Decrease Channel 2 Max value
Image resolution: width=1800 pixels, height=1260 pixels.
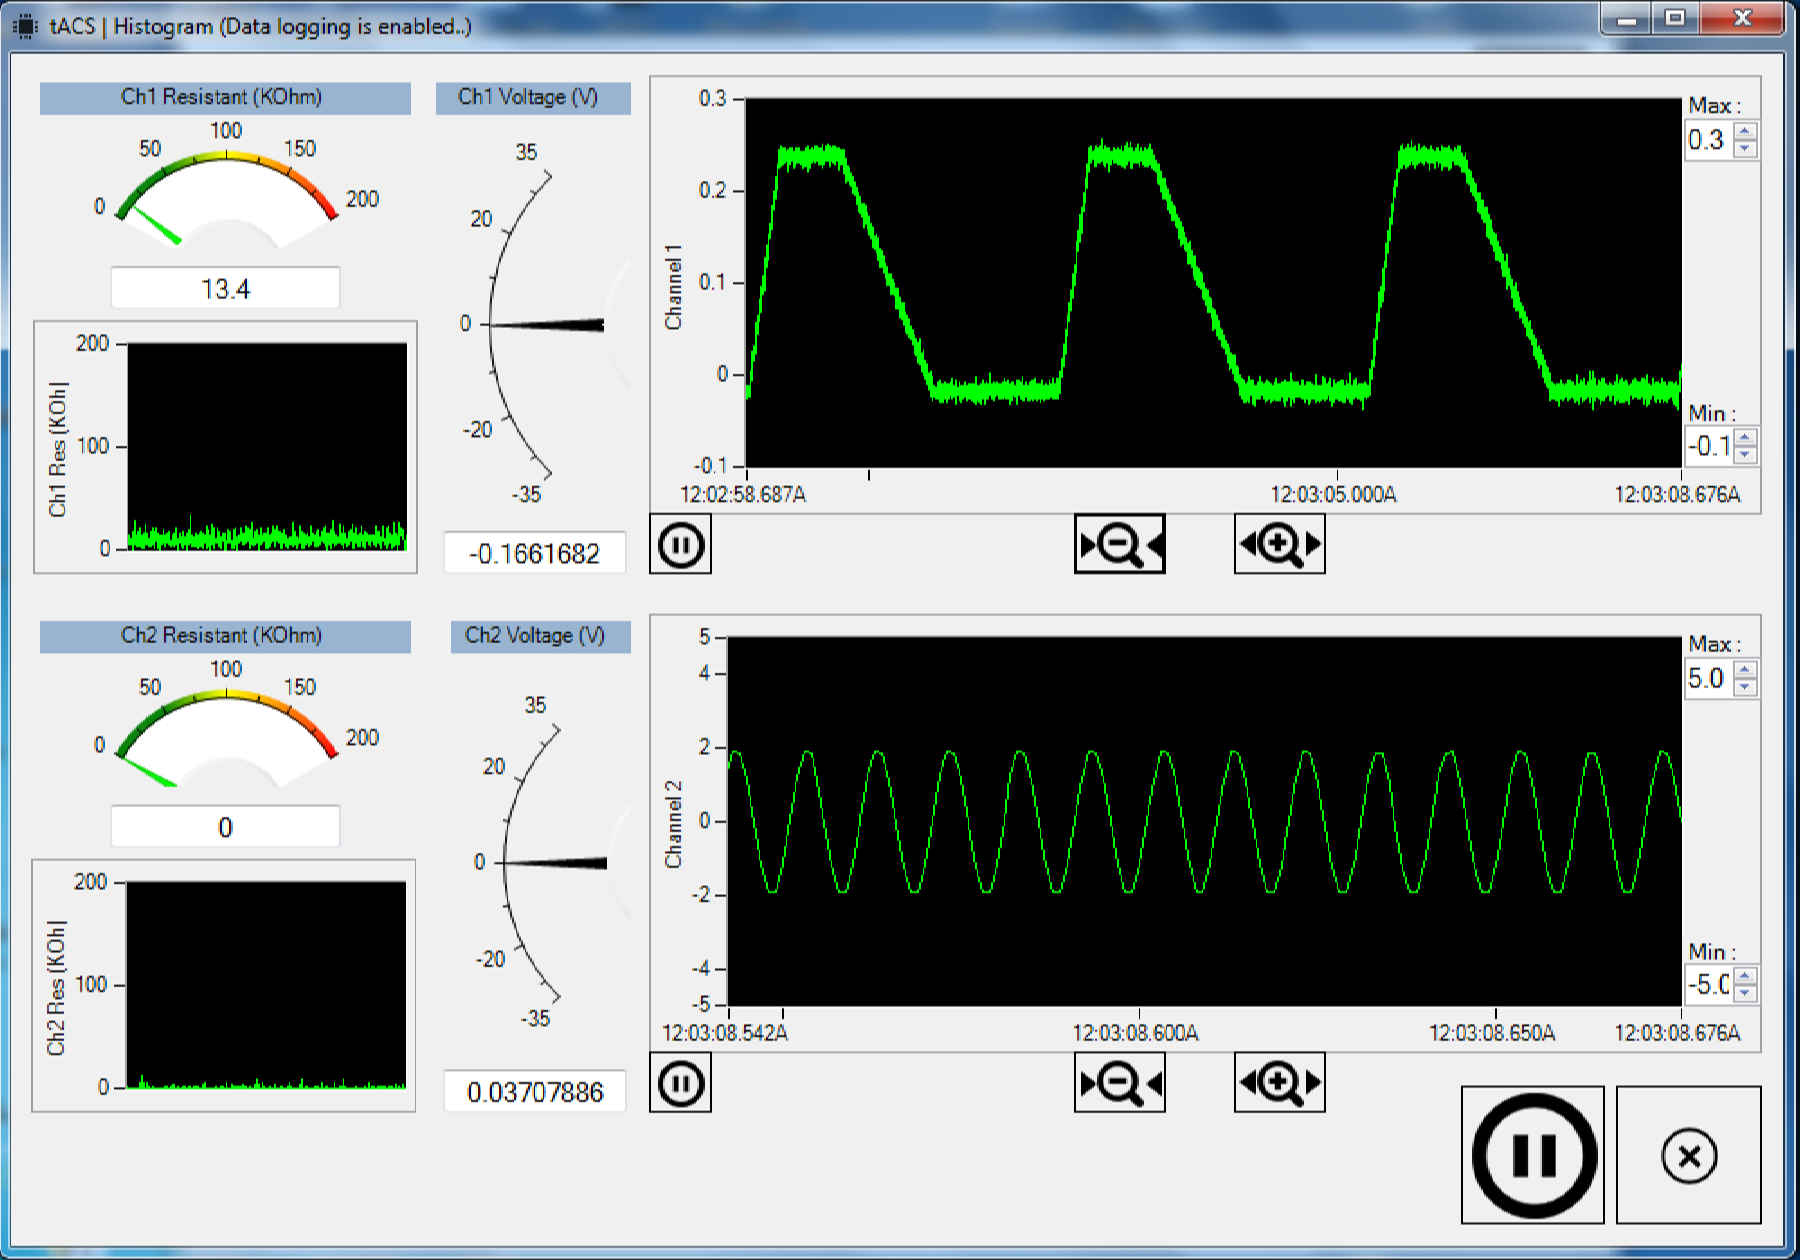[1745, 686]
